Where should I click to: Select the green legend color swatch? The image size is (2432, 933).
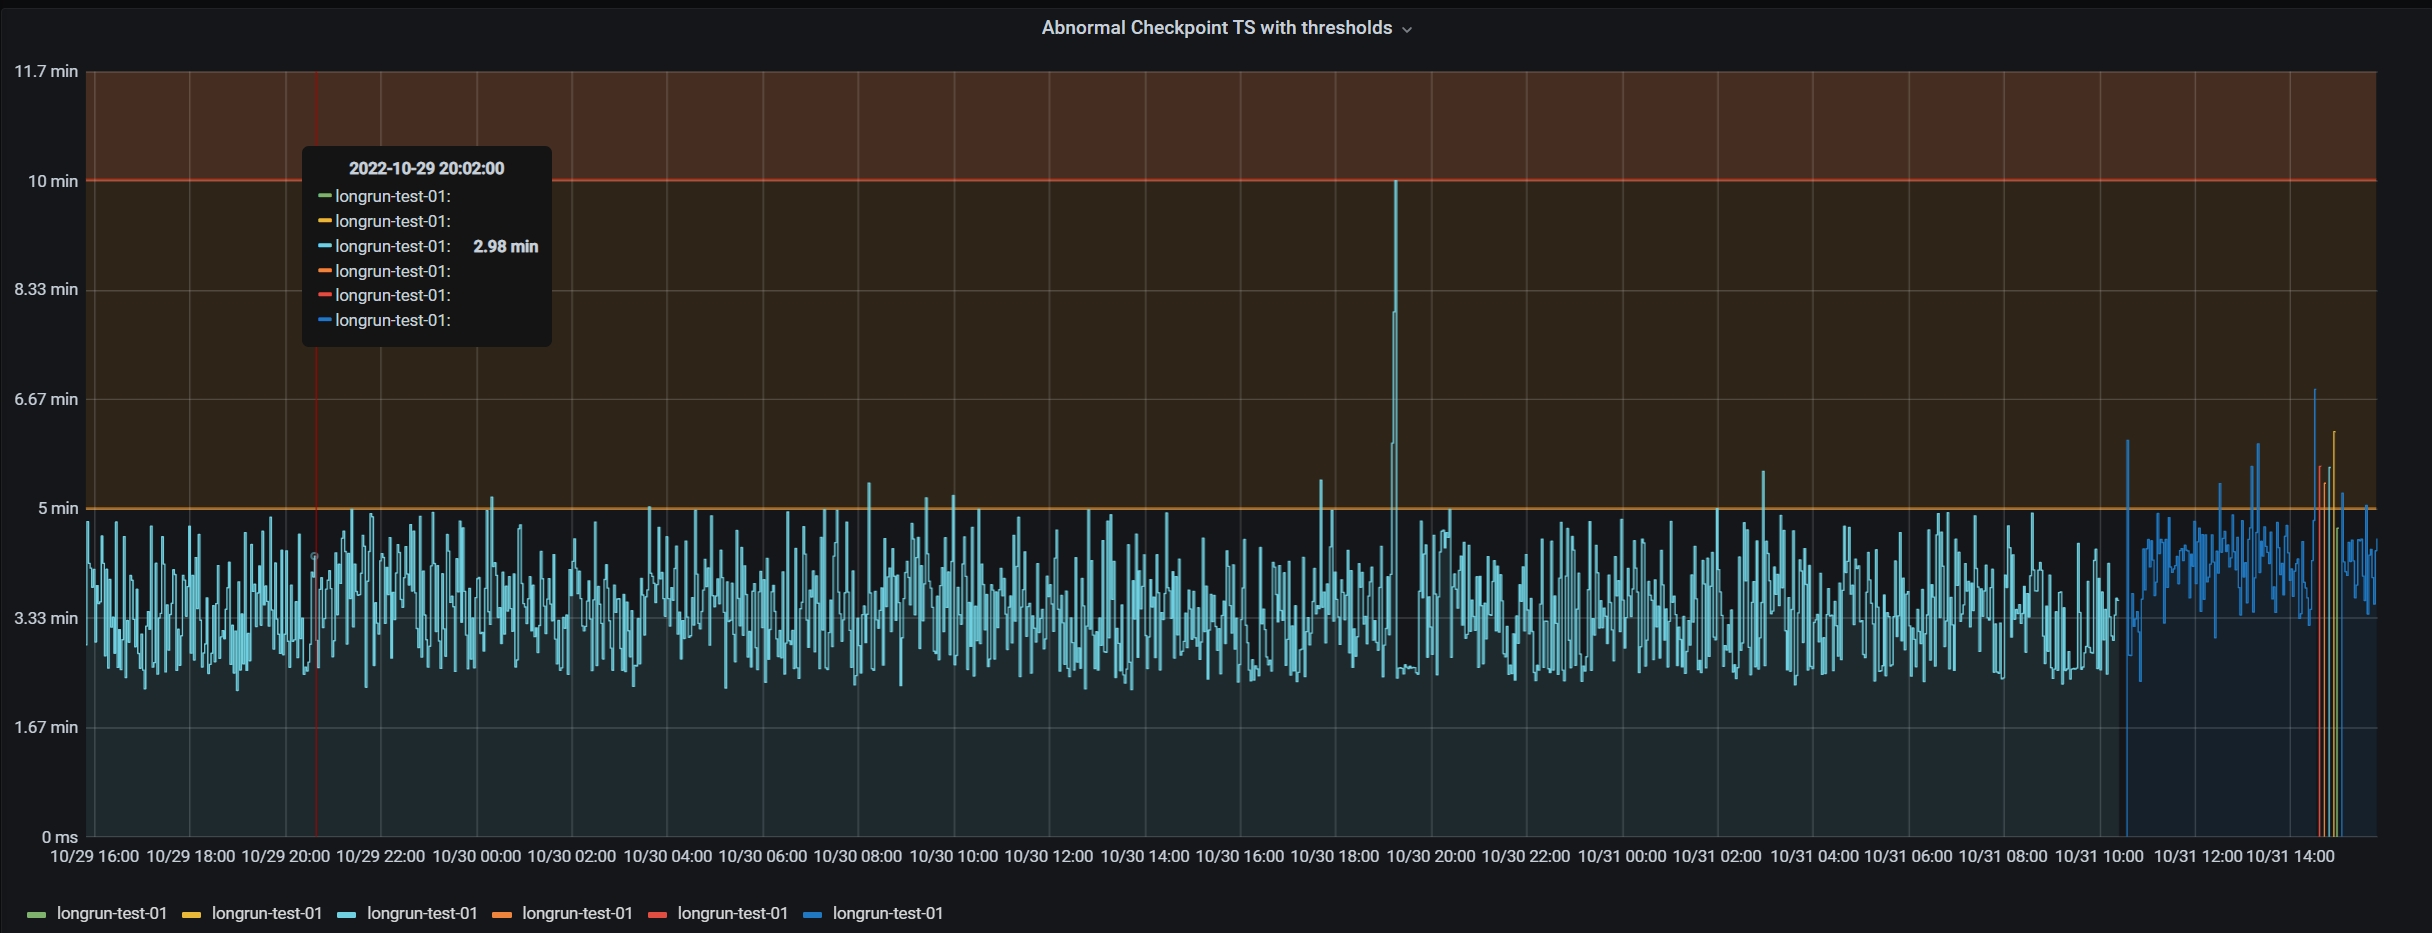[x=36, y=915]
